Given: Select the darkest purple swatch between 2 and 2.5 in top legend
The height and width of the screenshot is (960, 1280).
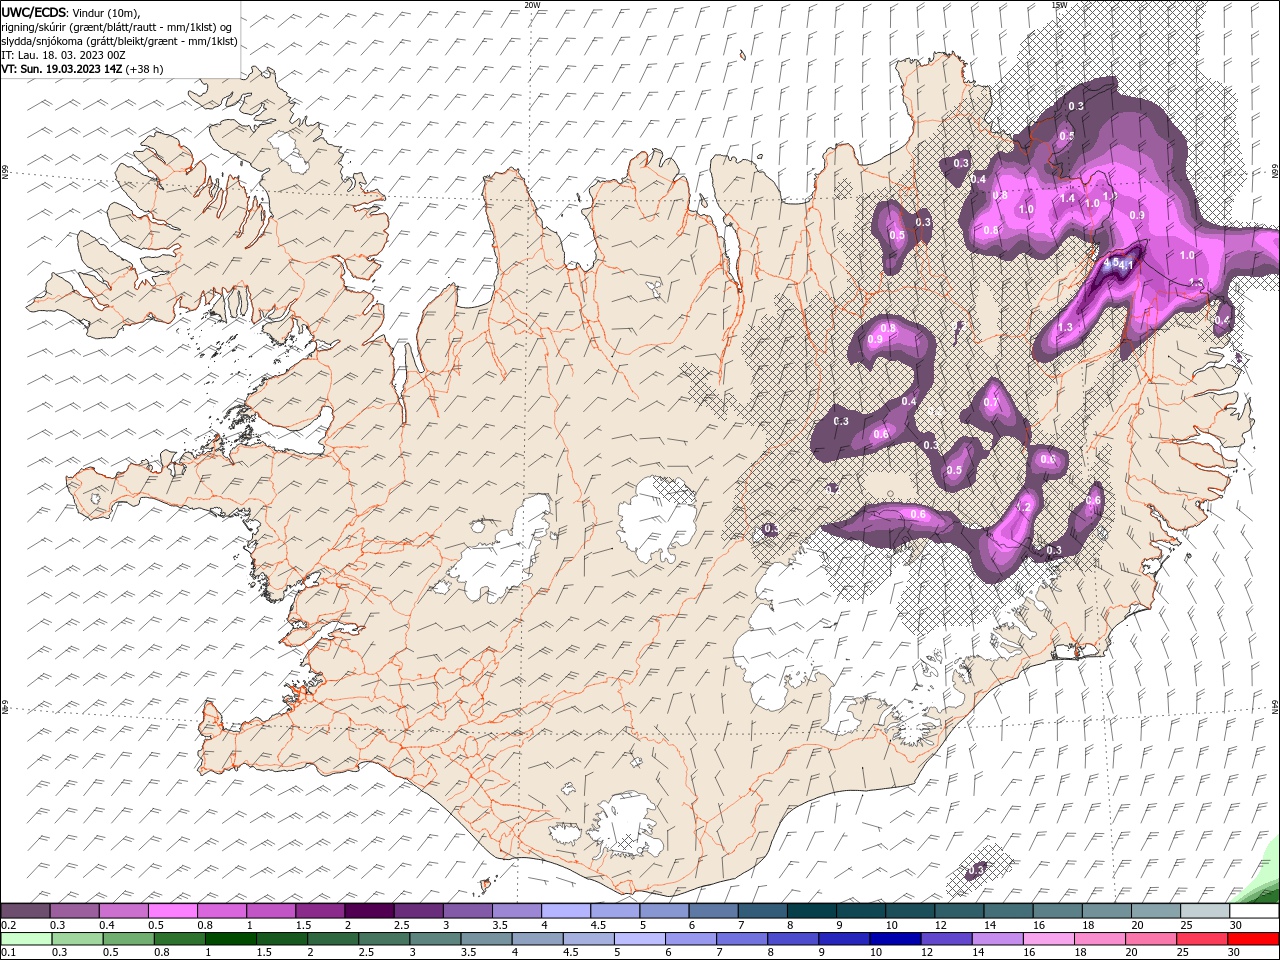Looking at the screenshot, I should pos(369,911).
